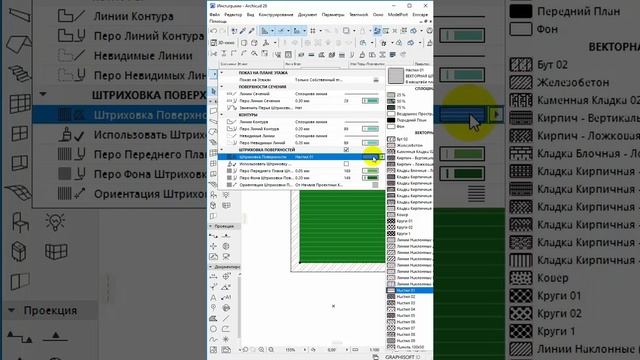Collapse the Проекция toolbox group
The image size is (640, 360).
[211, 226]
